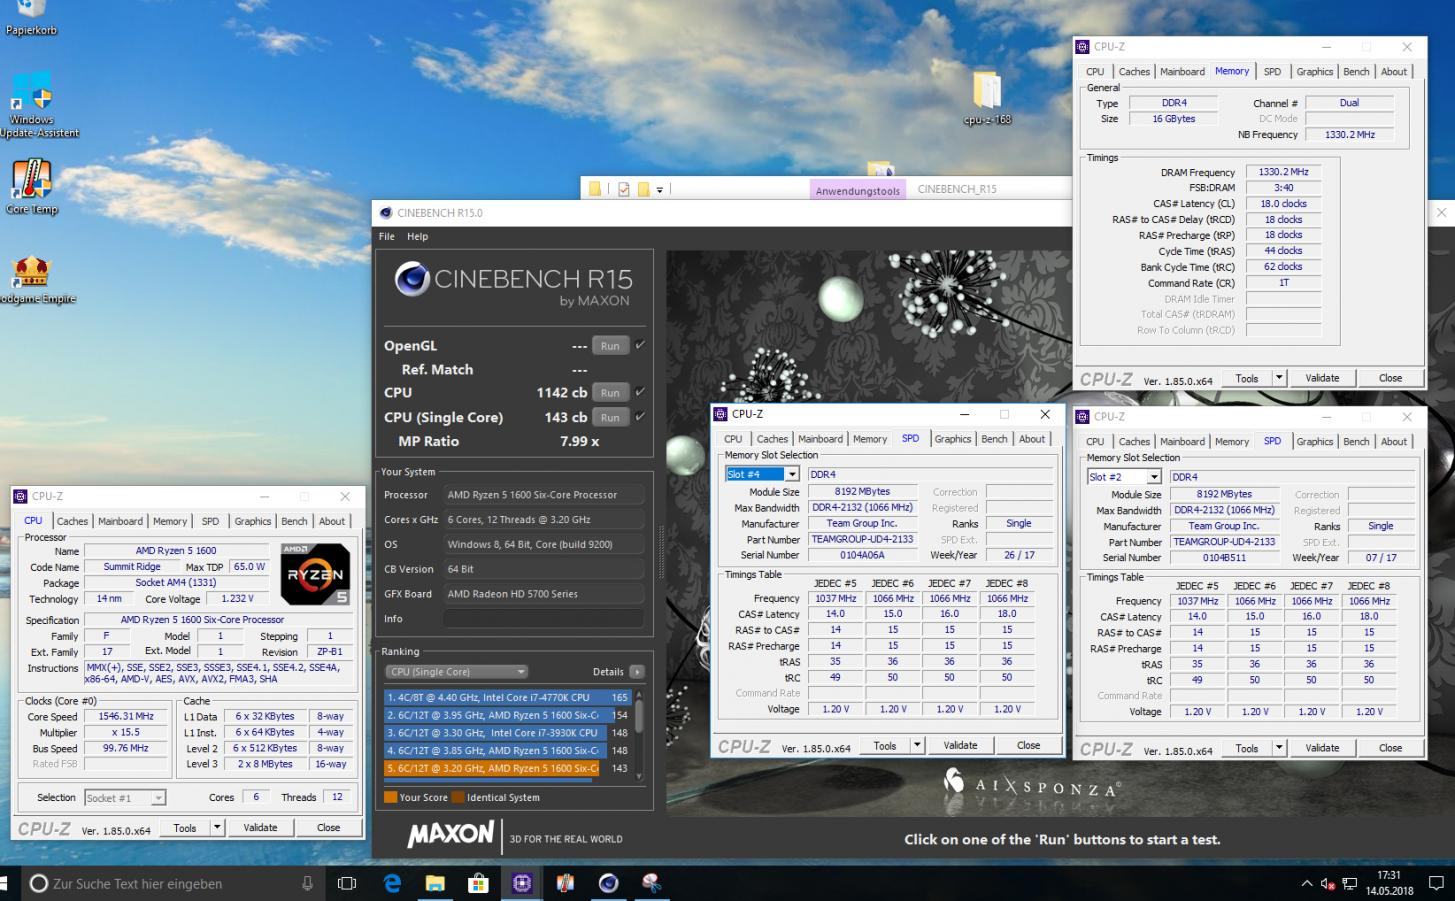Run the CPU (Single Core) benchmark
This screenshot has width=1455, height=901.
pos(610,418)
